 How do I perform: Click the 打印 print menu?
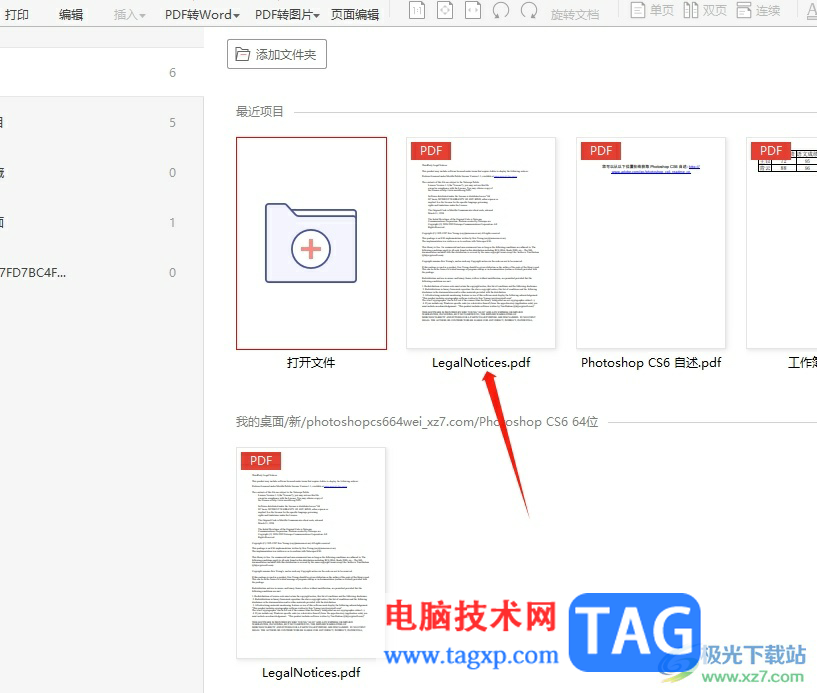pyautogui.click(x=17, y=15)
